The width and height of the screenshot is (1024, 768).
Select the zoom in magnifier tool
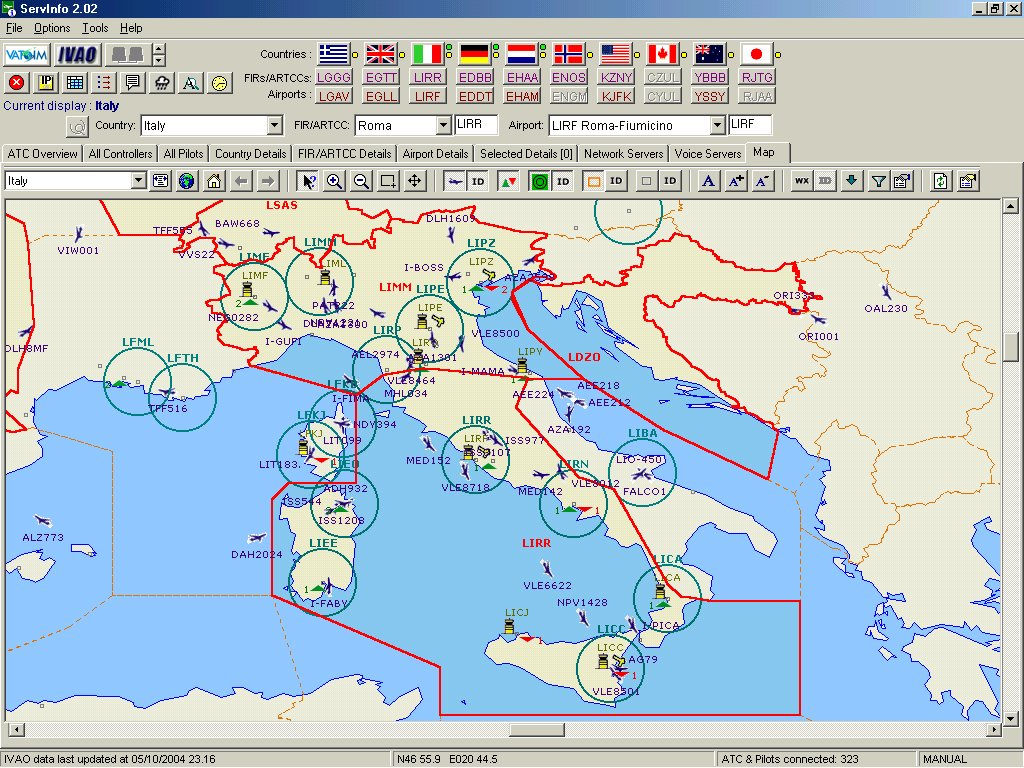334,181
